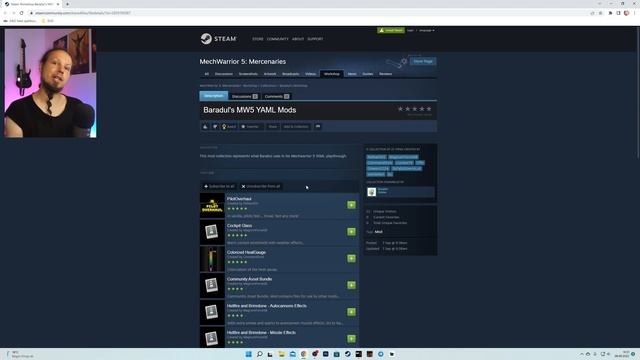Screen dimensions: 640x360
Task: Click the collection five-star rating
Action: coord(414,109)
